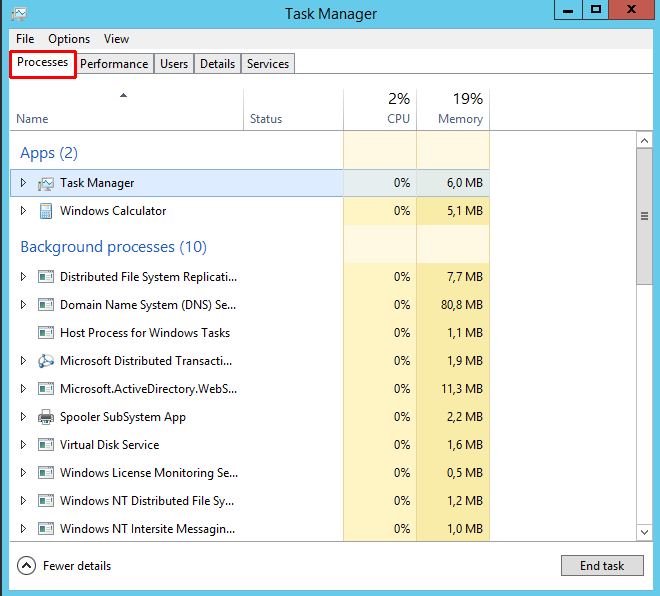Click the Spooler SubSystem App printer icon
Viewport: 660px width, 596px height.
(x=46, y=417)
